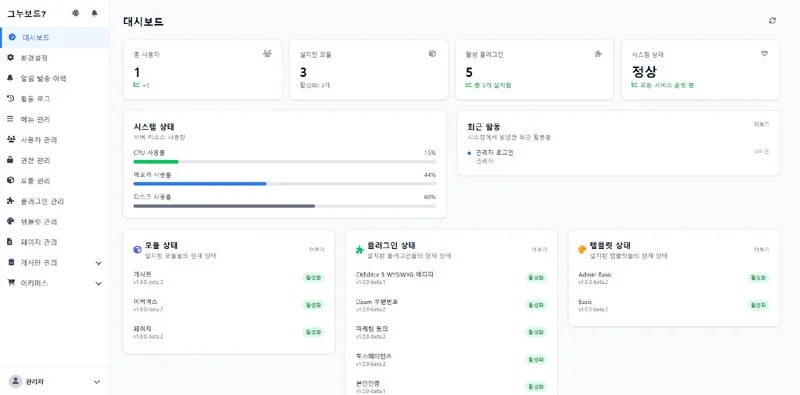Open 알림 발송 이력 in the sidebar
The image size is (800, 395).
coord(55,78)
